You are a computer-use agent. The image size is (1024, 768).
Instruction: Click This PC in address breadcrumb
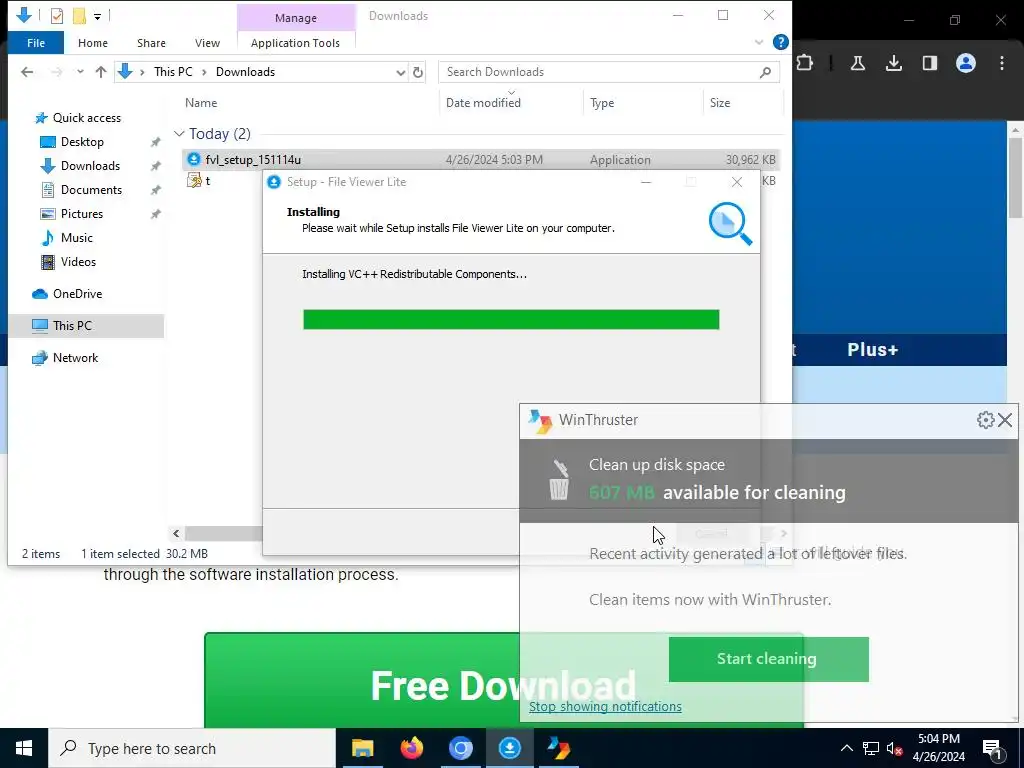pyautogui.click(x=173, y=72)
